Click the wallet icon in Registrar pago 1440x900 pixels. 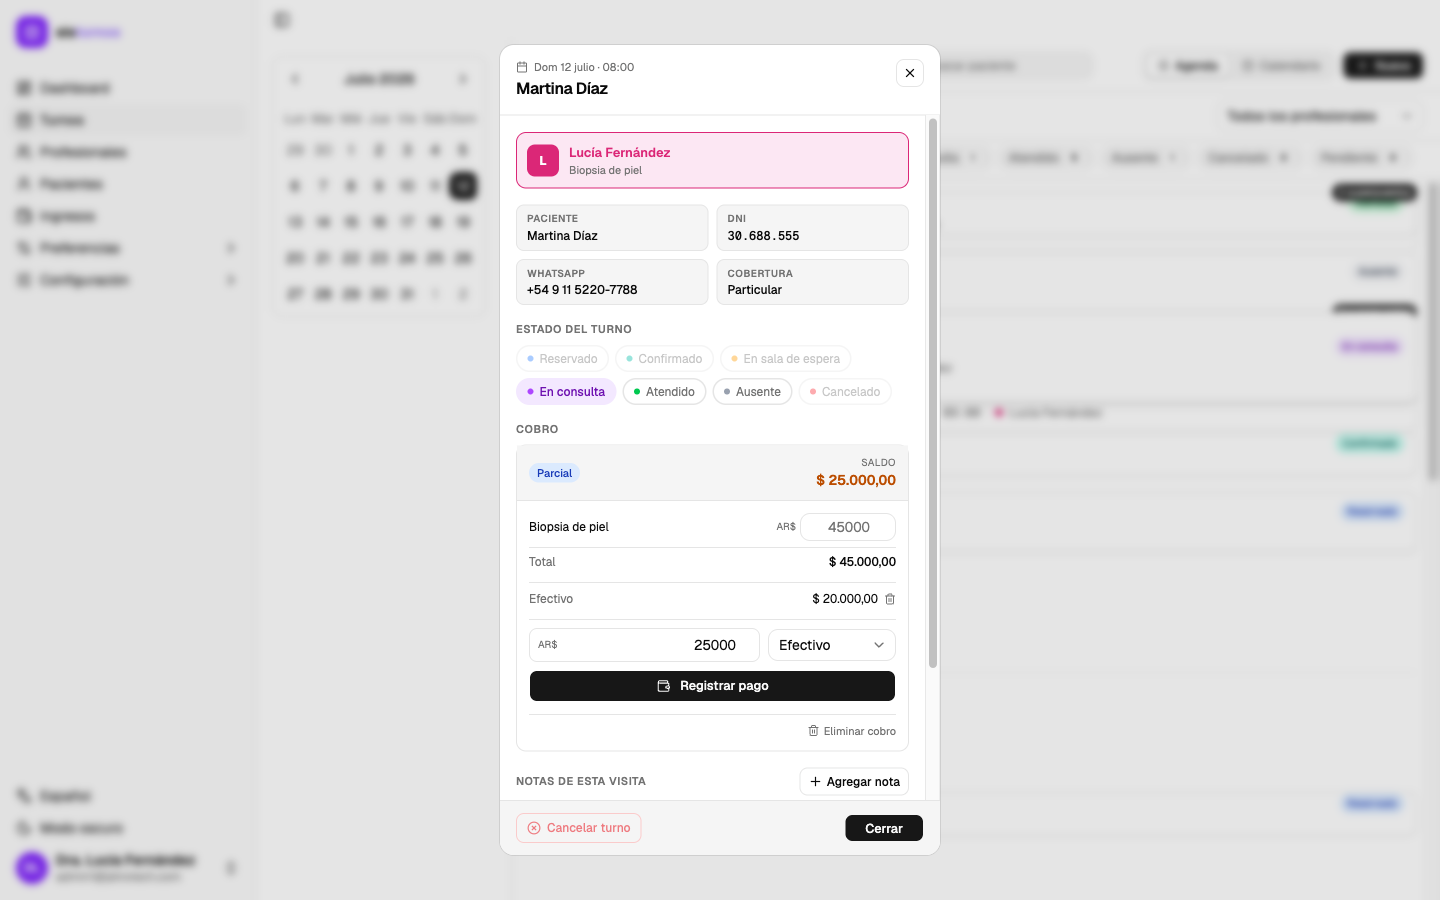[664, 686]
